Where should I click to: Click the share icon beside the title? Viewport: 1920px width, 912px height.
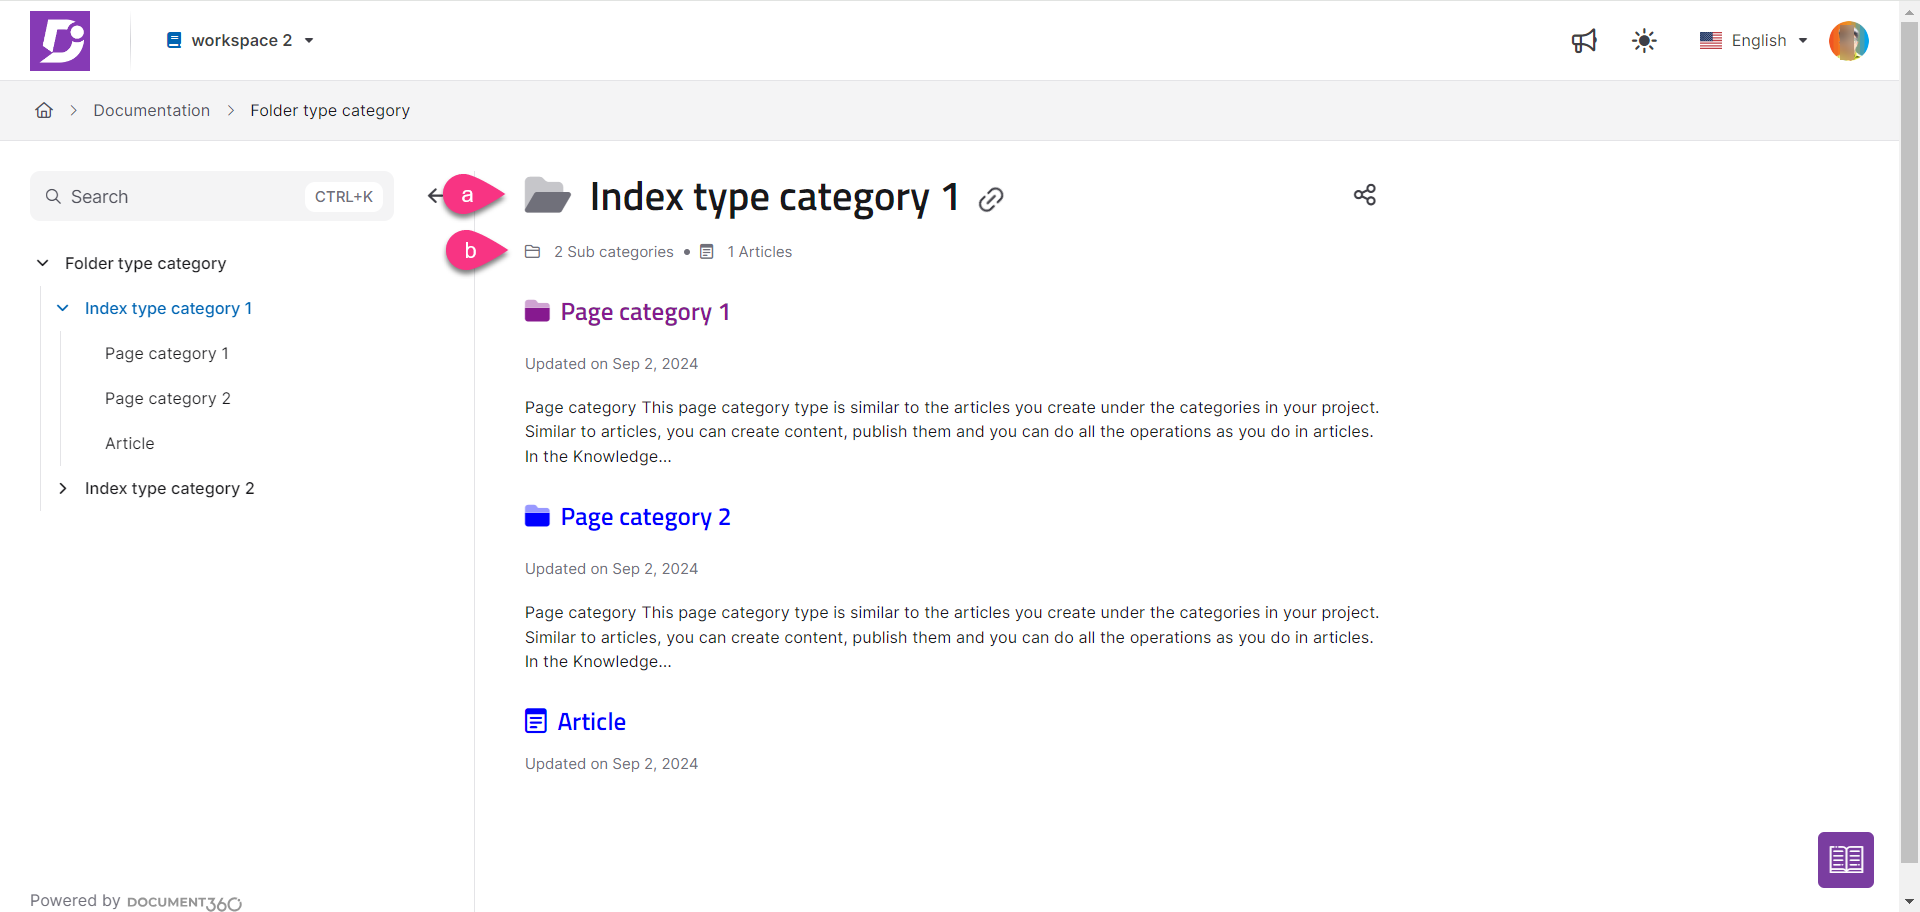[x=1365, y=195]
